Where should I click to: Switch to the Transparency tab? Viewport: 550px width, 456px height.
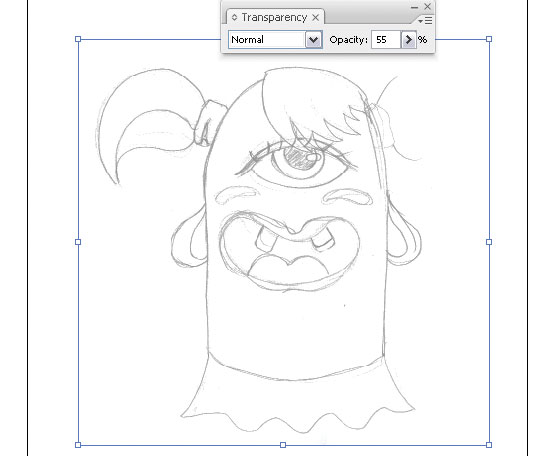tap(274, 17)
